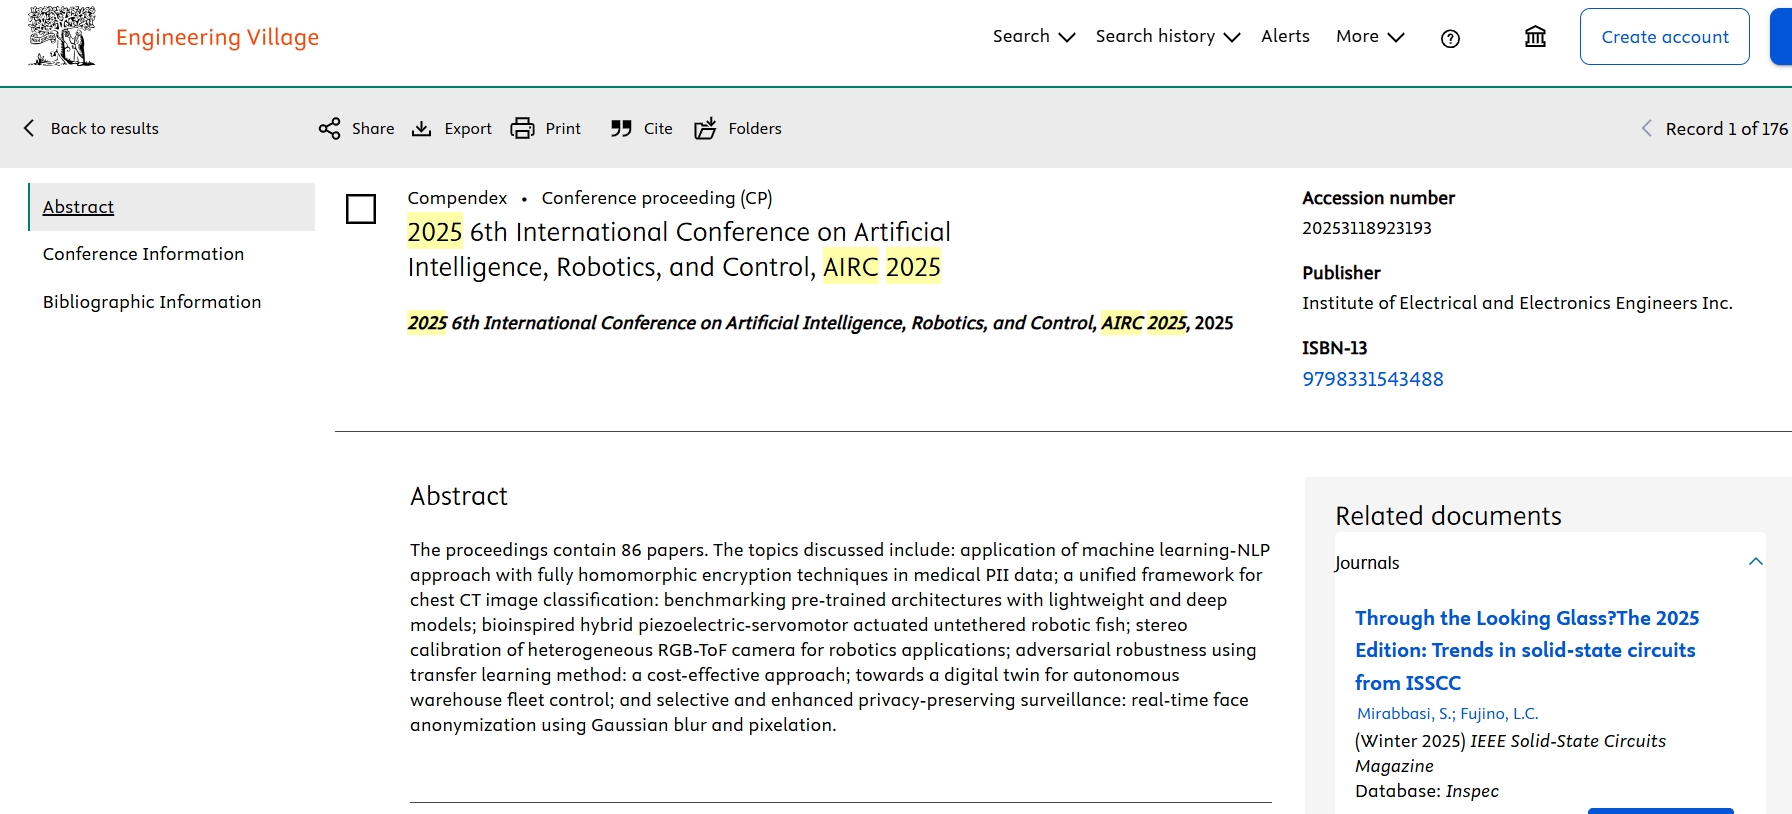Expand the More menu
This screenshot has height=814, width=1792.
[x=1370, y=36]
